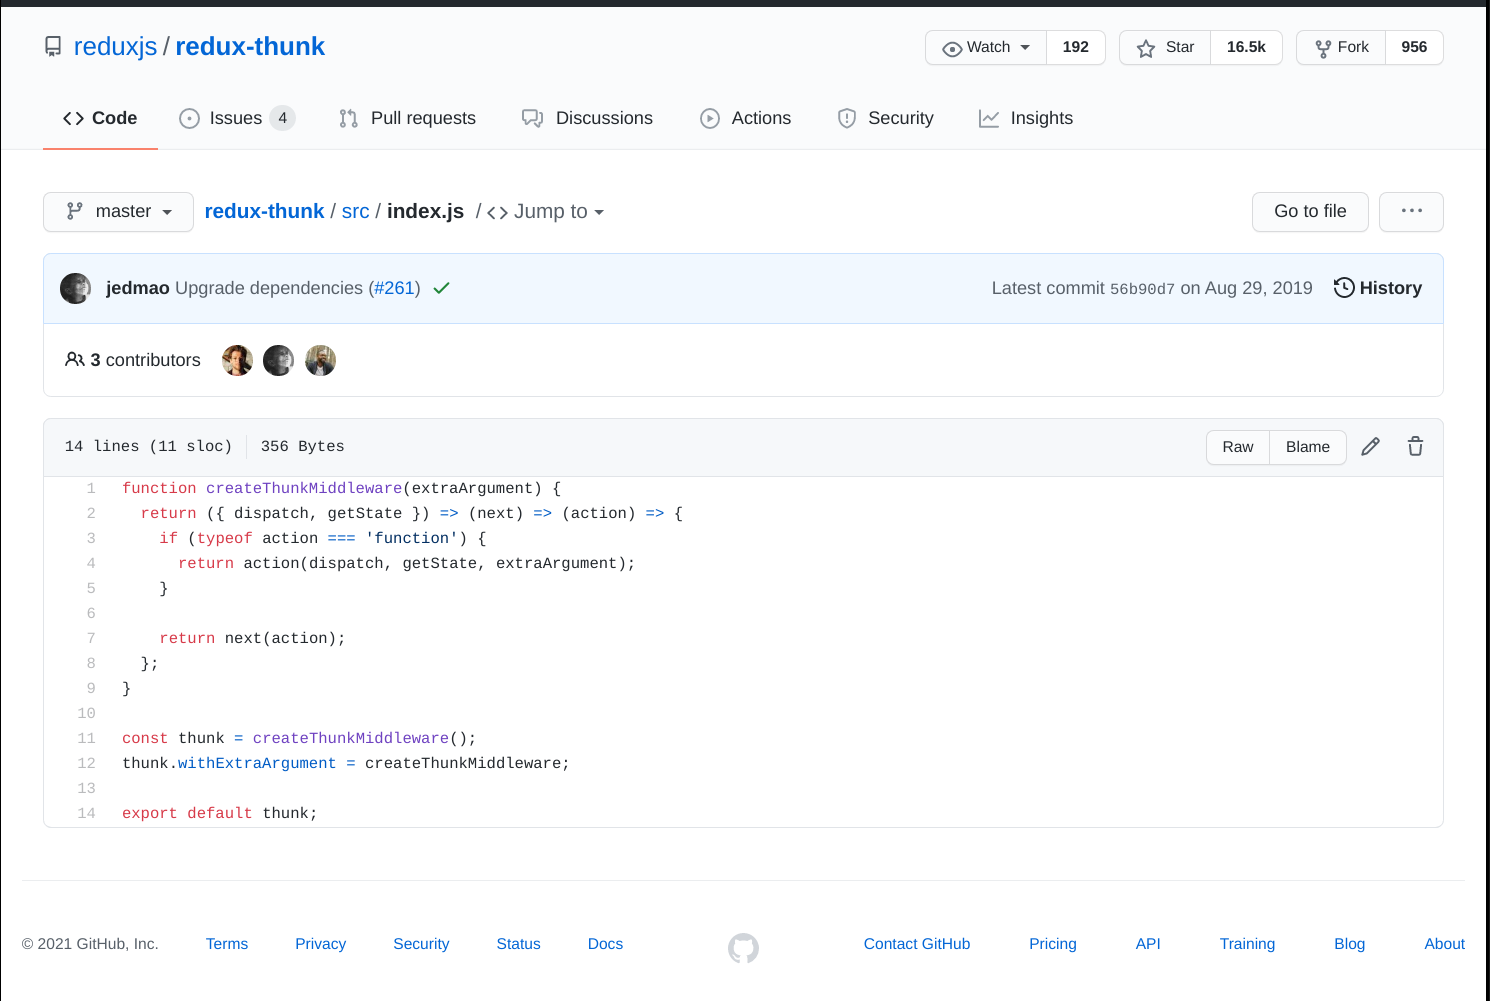This screenshot has width=1490, height=1001.
Task: Click the API footer link
Action: (x=1148, y=944)
